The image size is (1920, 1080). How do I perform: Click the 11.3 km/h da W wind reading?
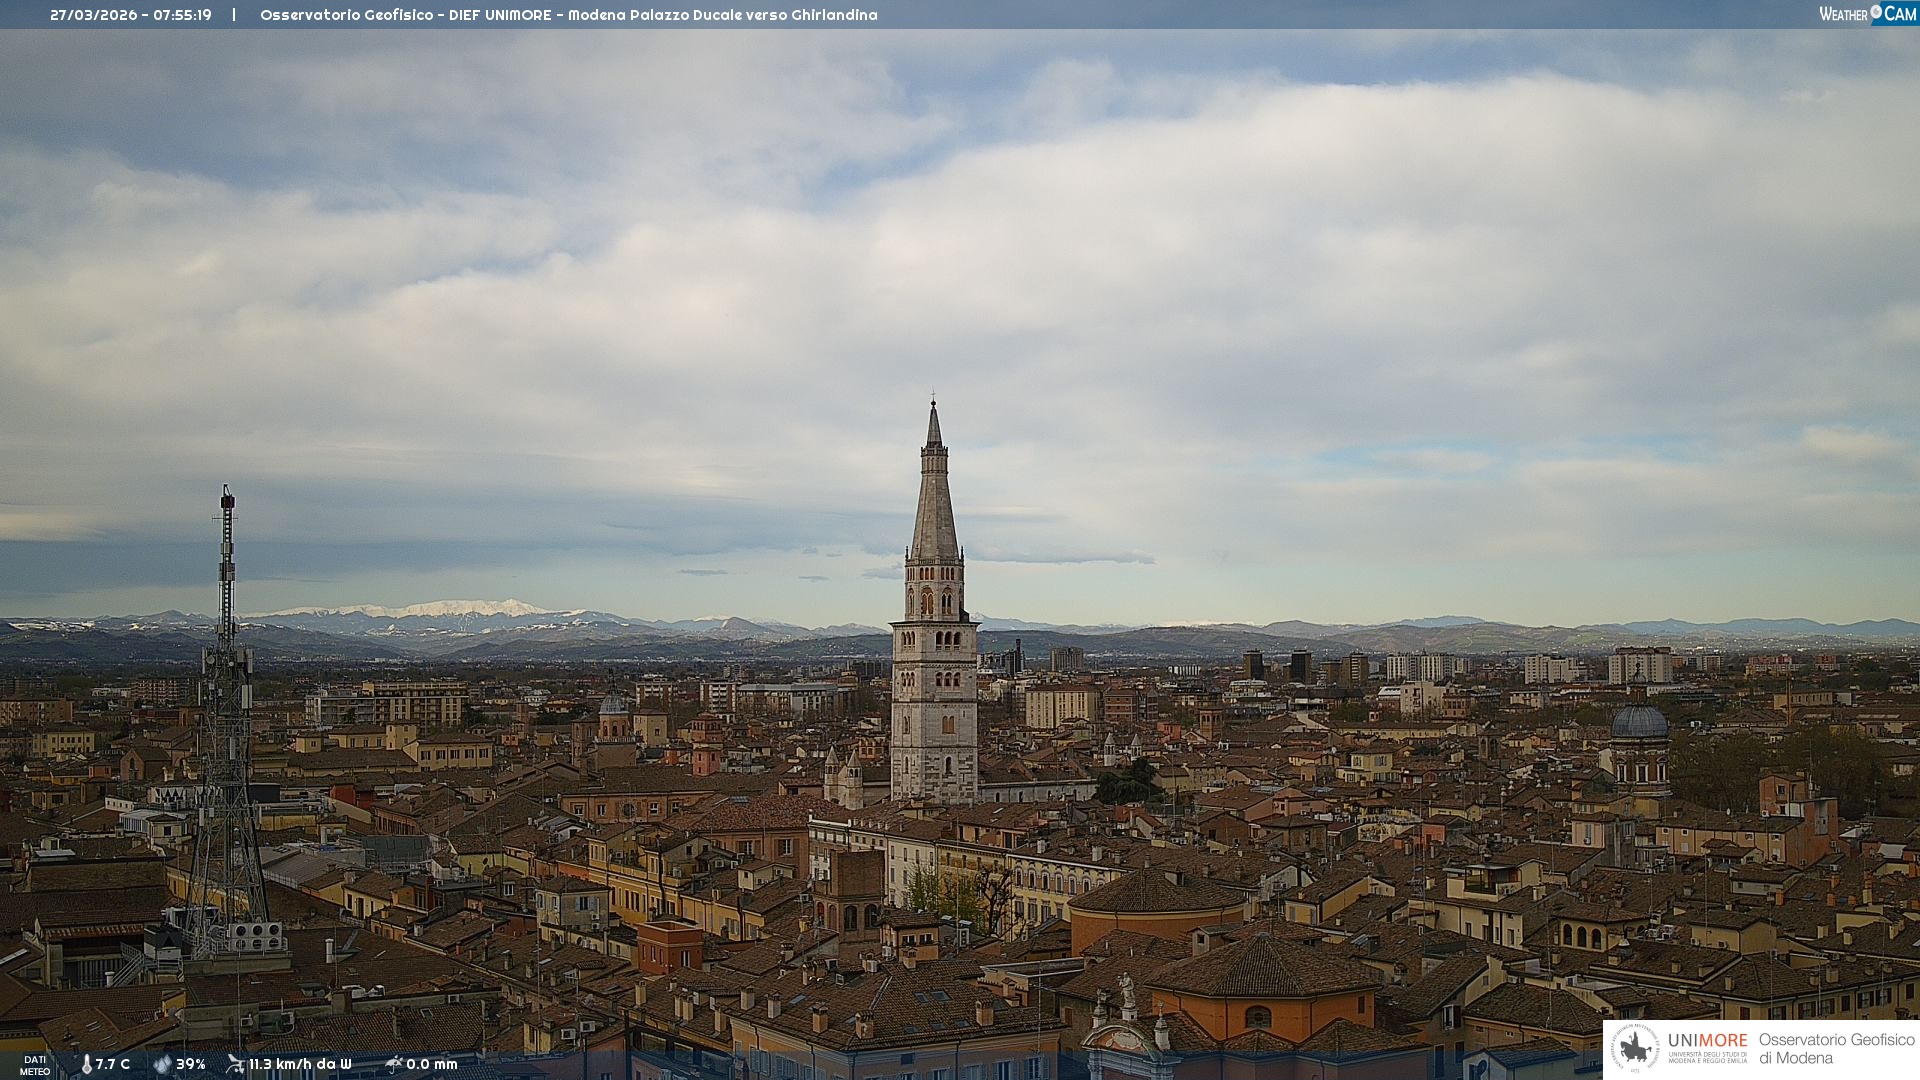pos(300,1064)
